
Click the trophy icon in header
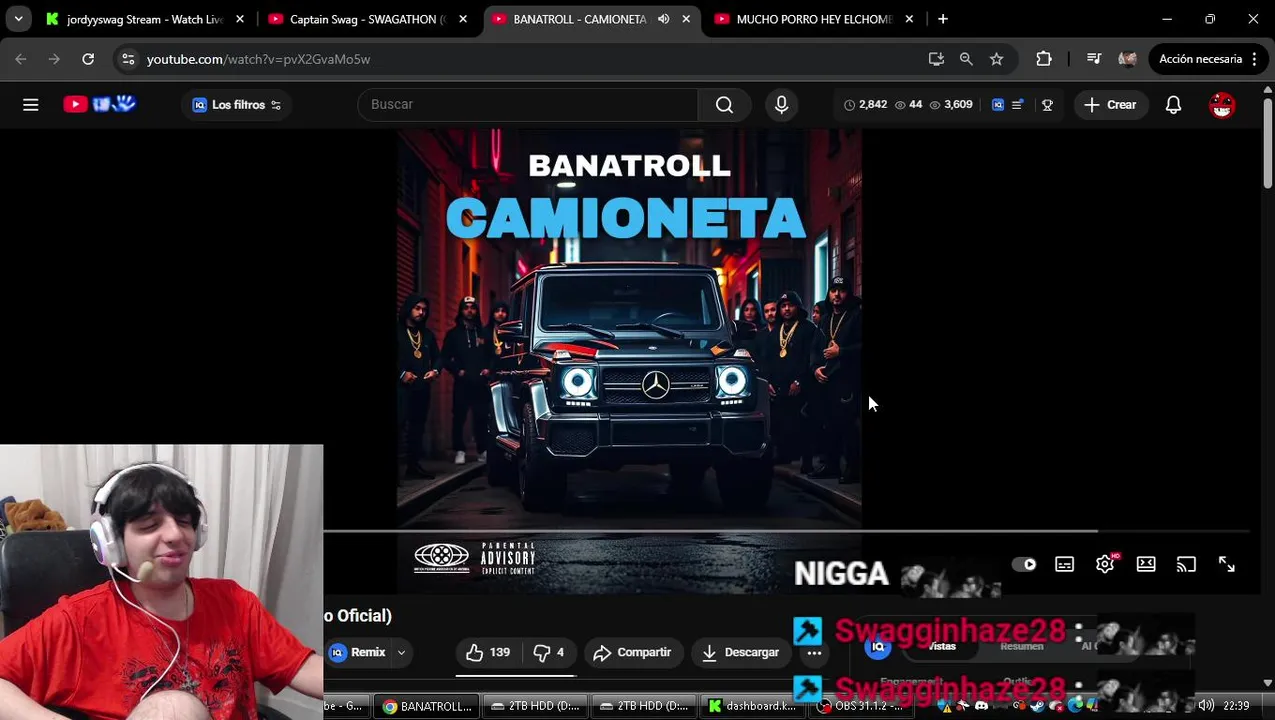point(1047,104)
